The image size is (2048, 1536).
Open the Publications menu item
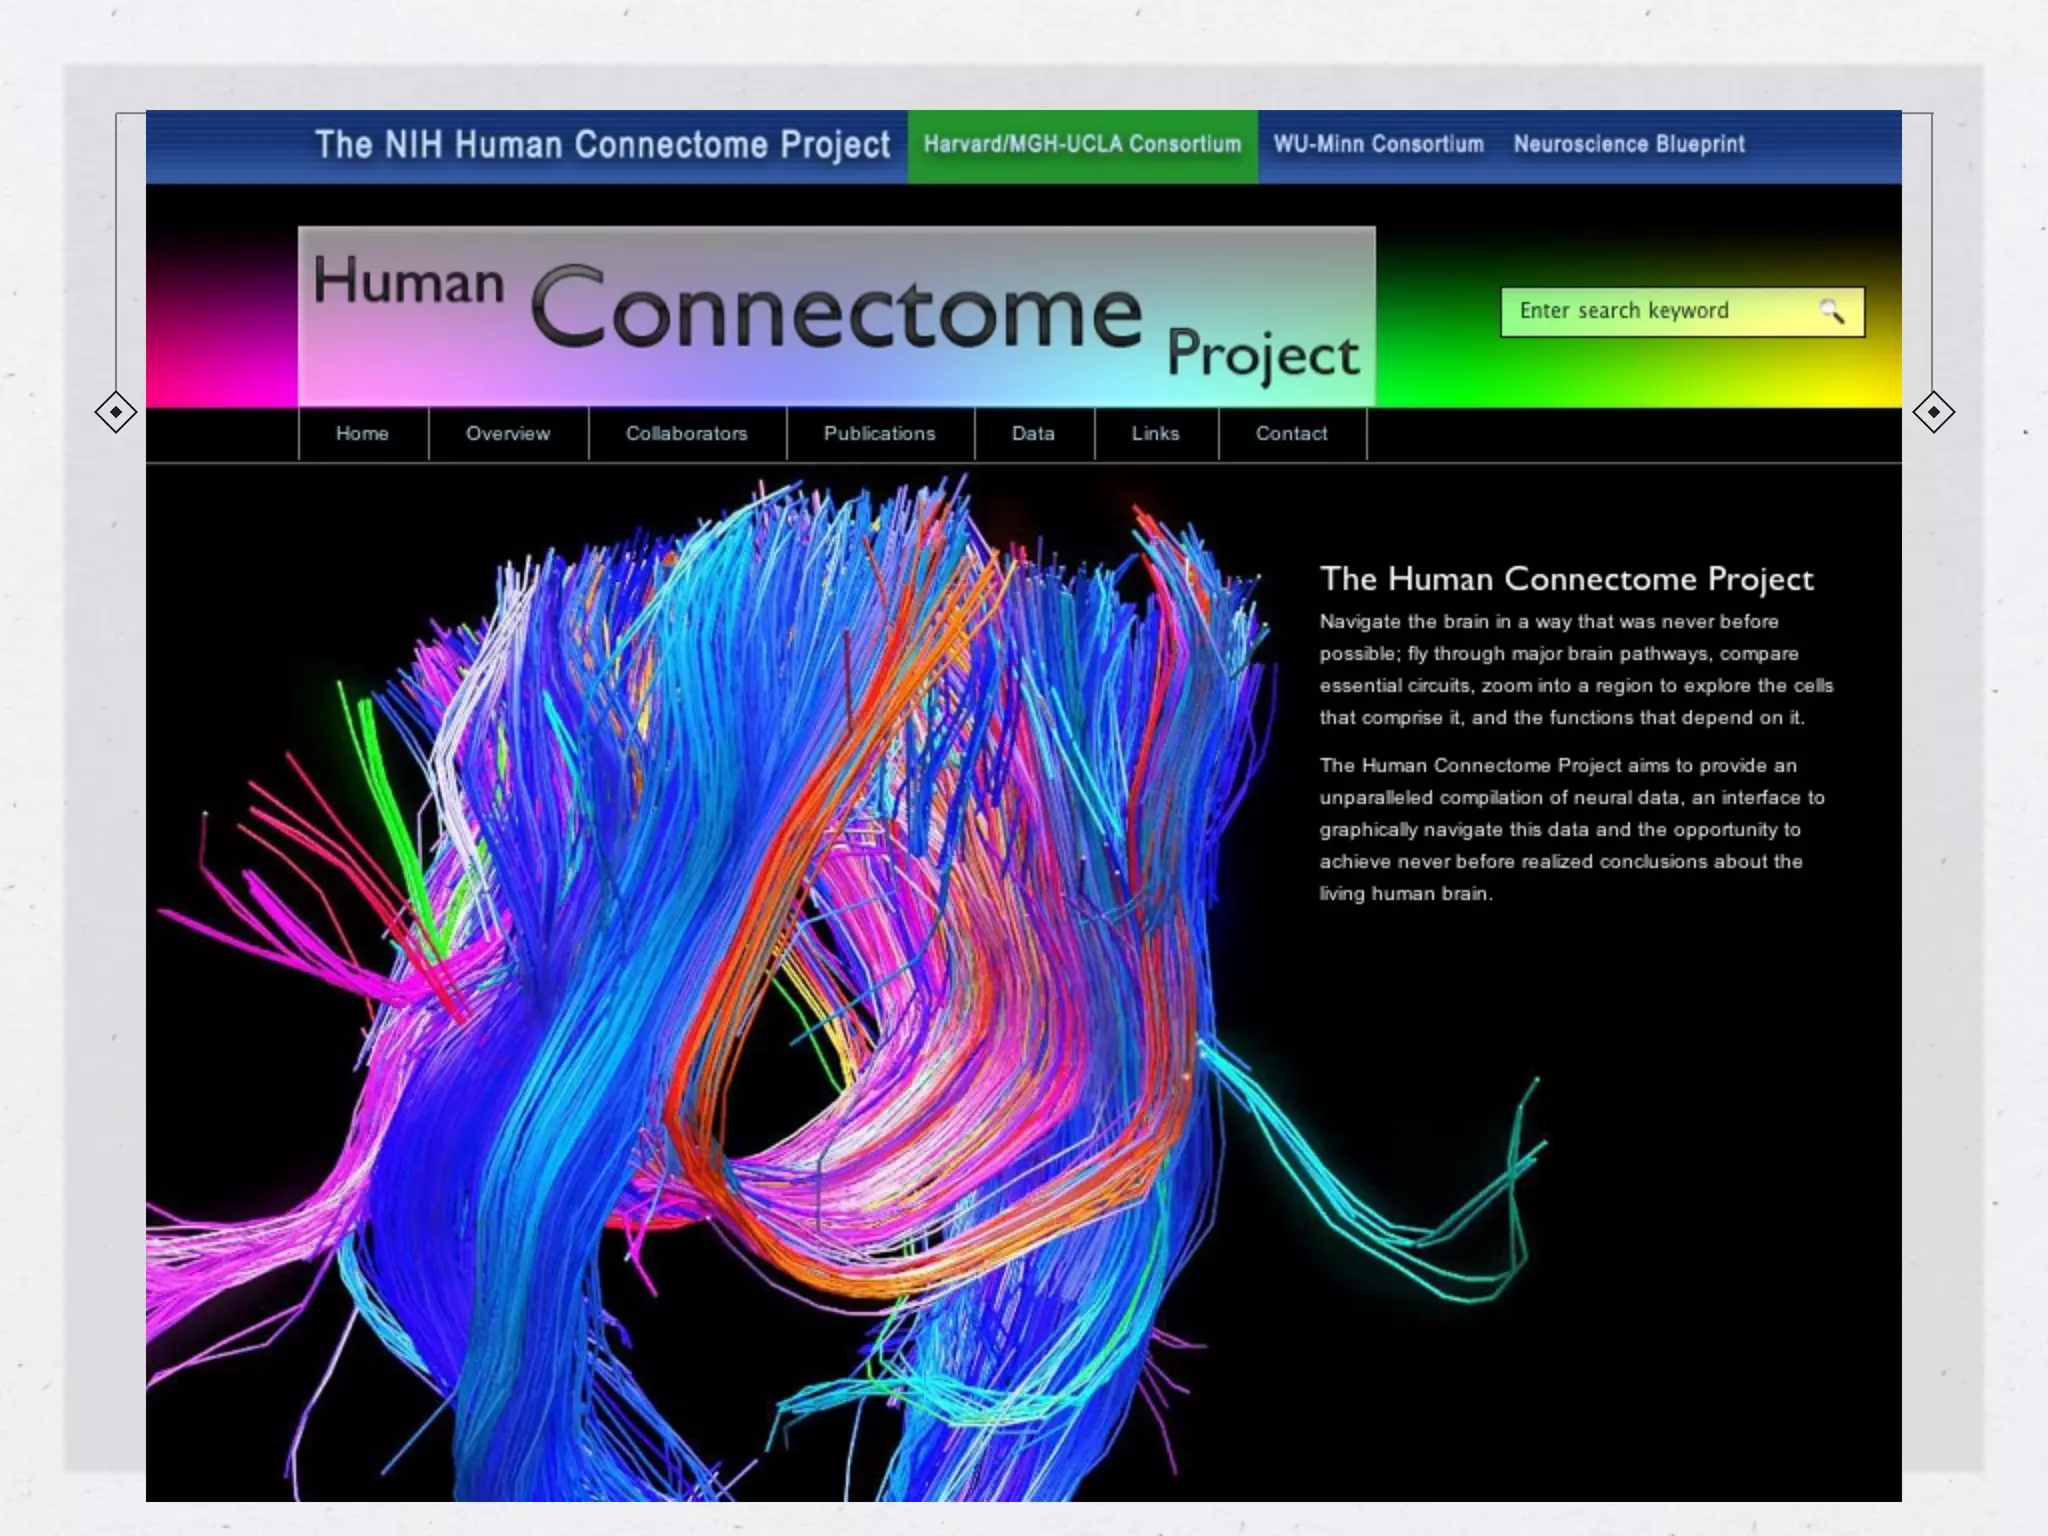880,434
